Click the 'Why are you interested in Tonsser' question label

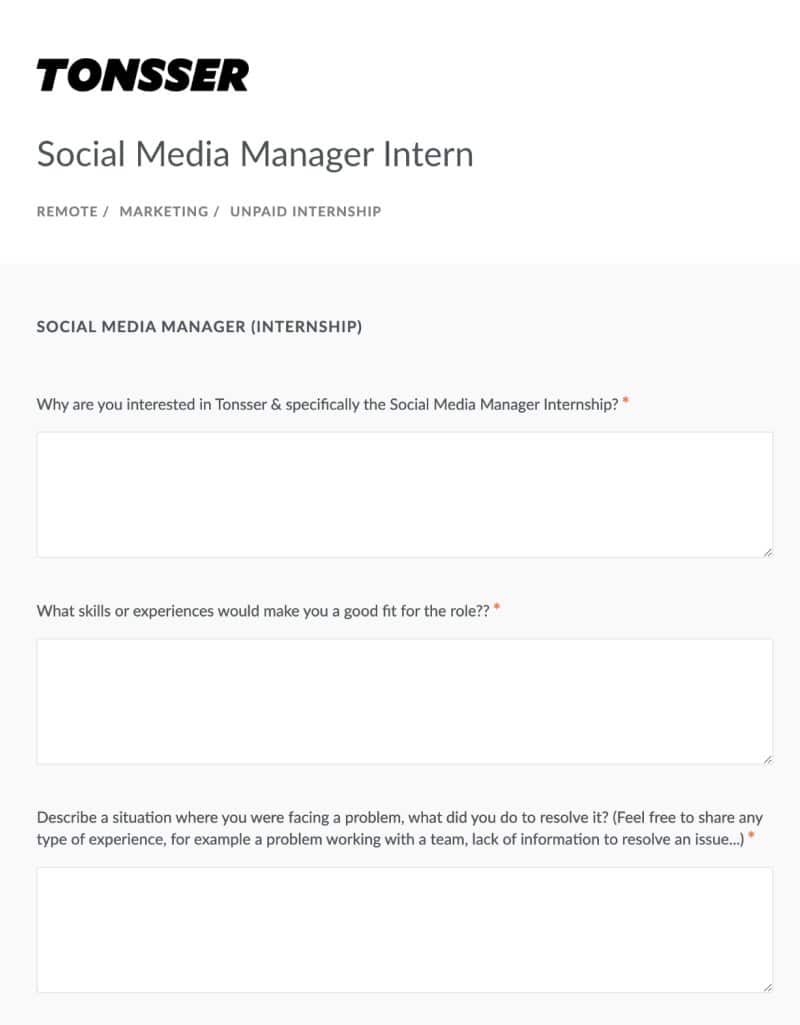(327, 405)
